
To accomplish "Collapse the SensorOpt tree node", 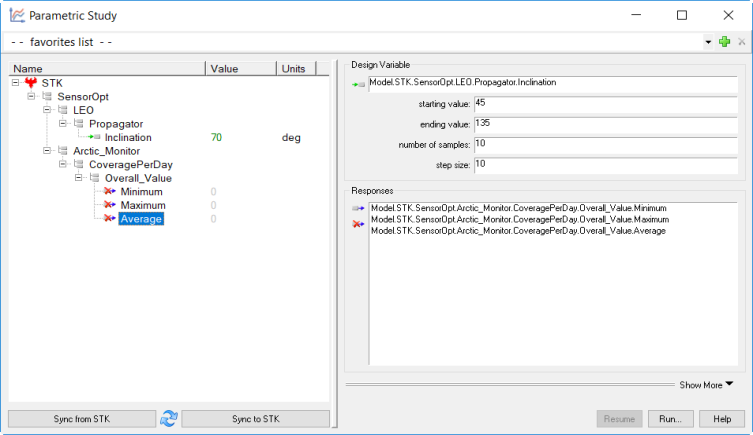I will pos(32,96).
